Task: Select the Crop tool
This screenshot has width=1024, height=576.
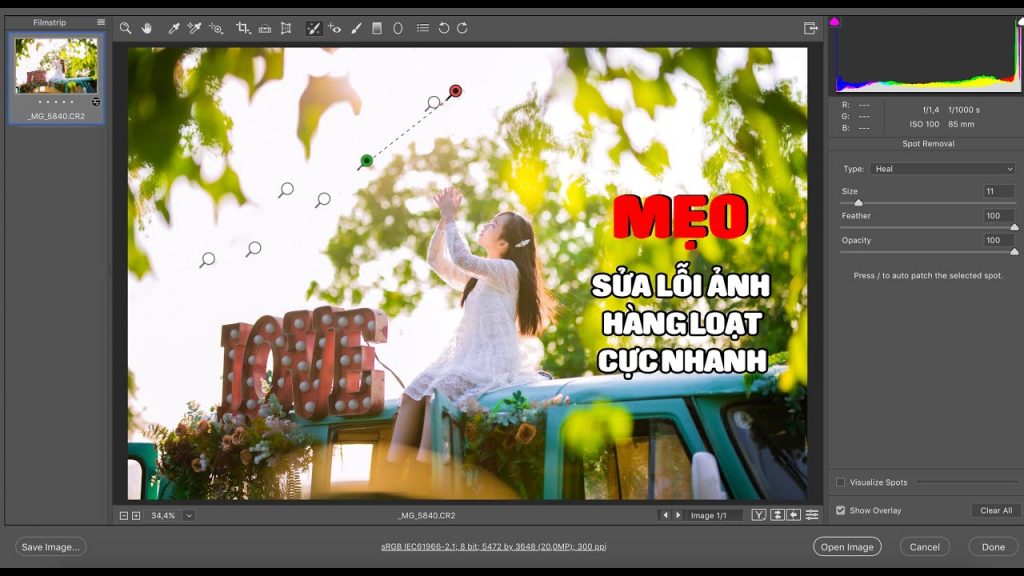Action: click(x=243, y=29)
